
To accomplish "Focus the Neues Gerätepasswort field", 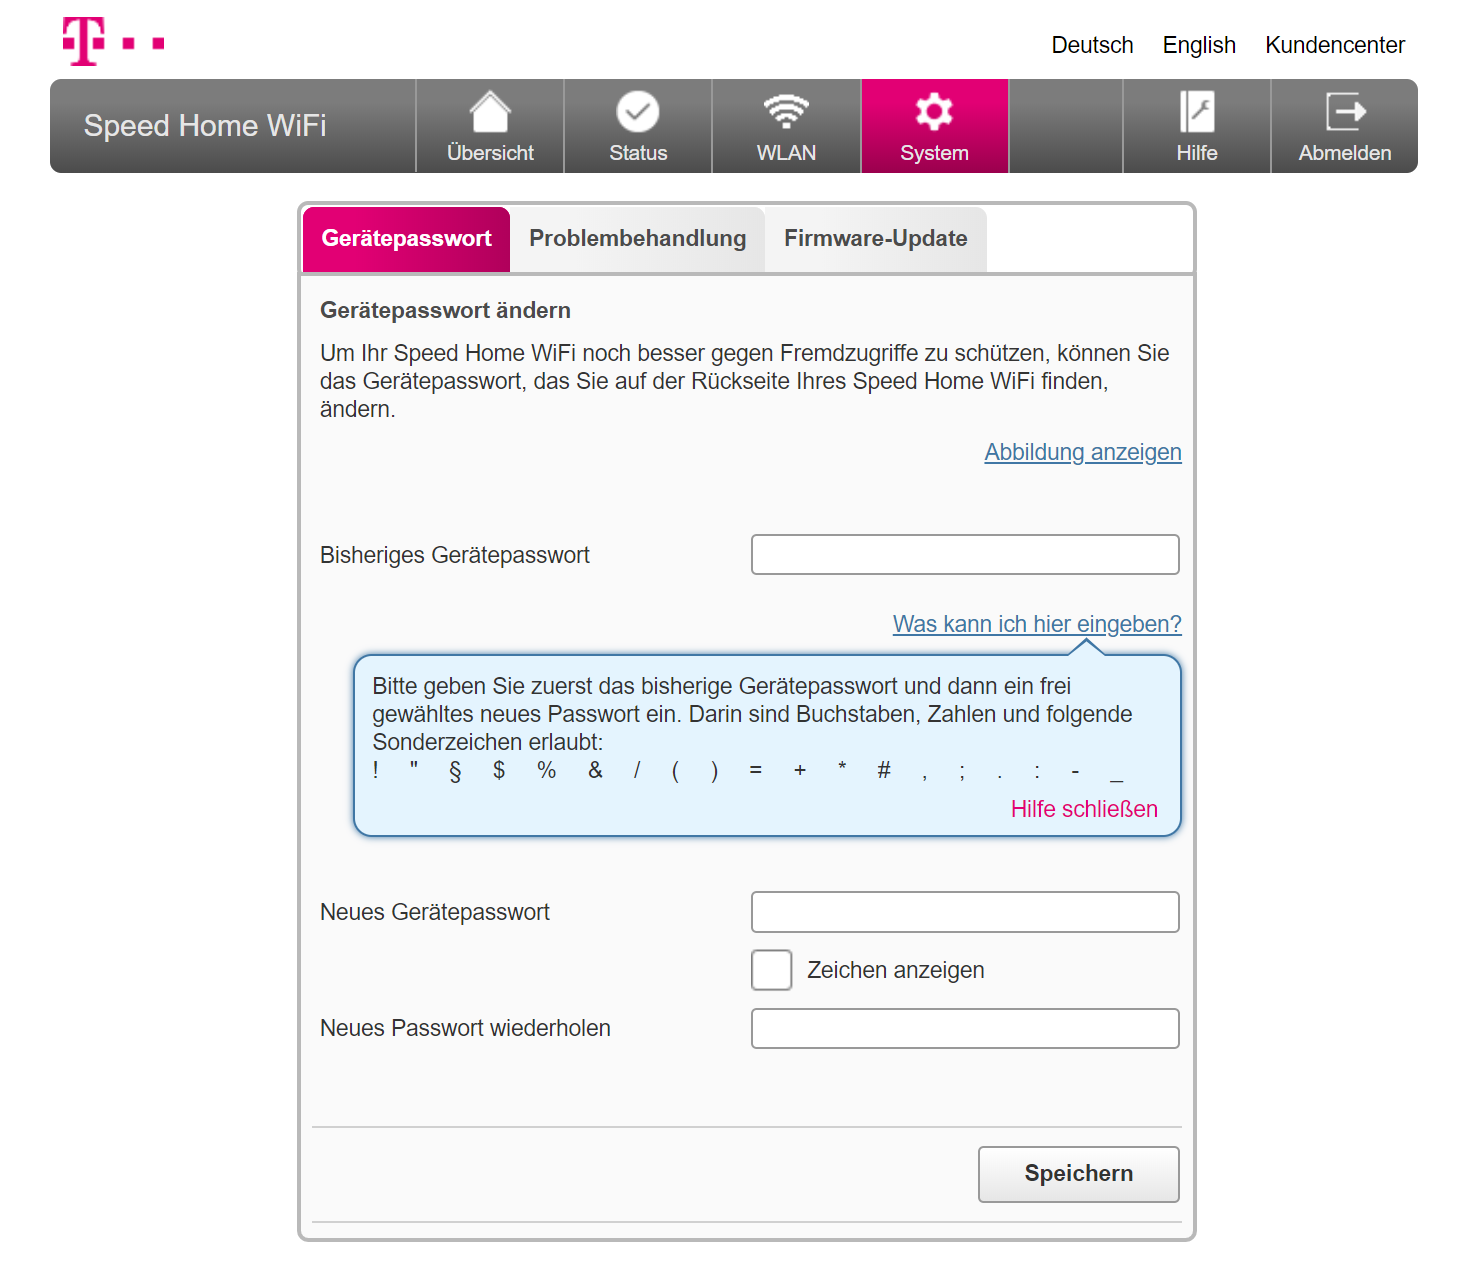I will (x=965, y=912).
